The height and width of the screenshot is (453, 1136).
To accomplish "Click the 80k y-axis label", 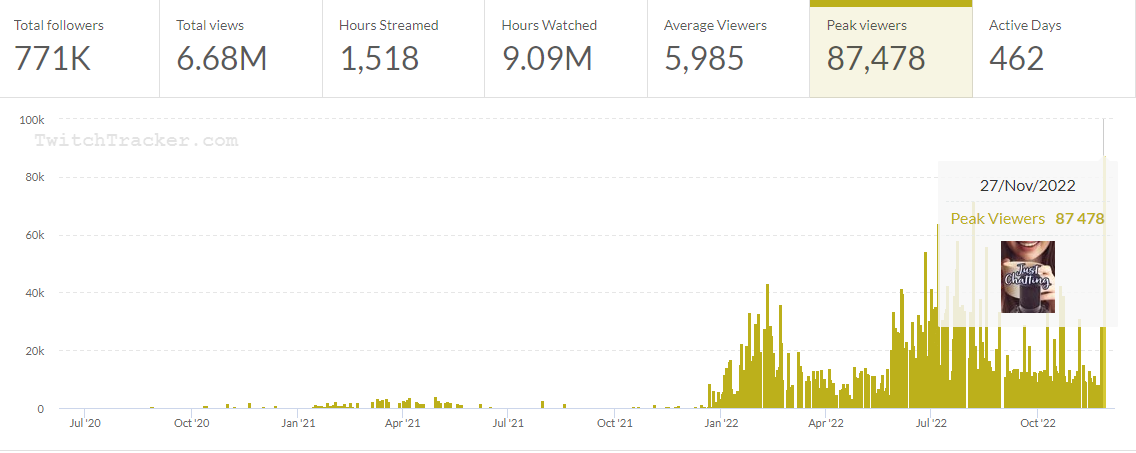I will (34, 178).
